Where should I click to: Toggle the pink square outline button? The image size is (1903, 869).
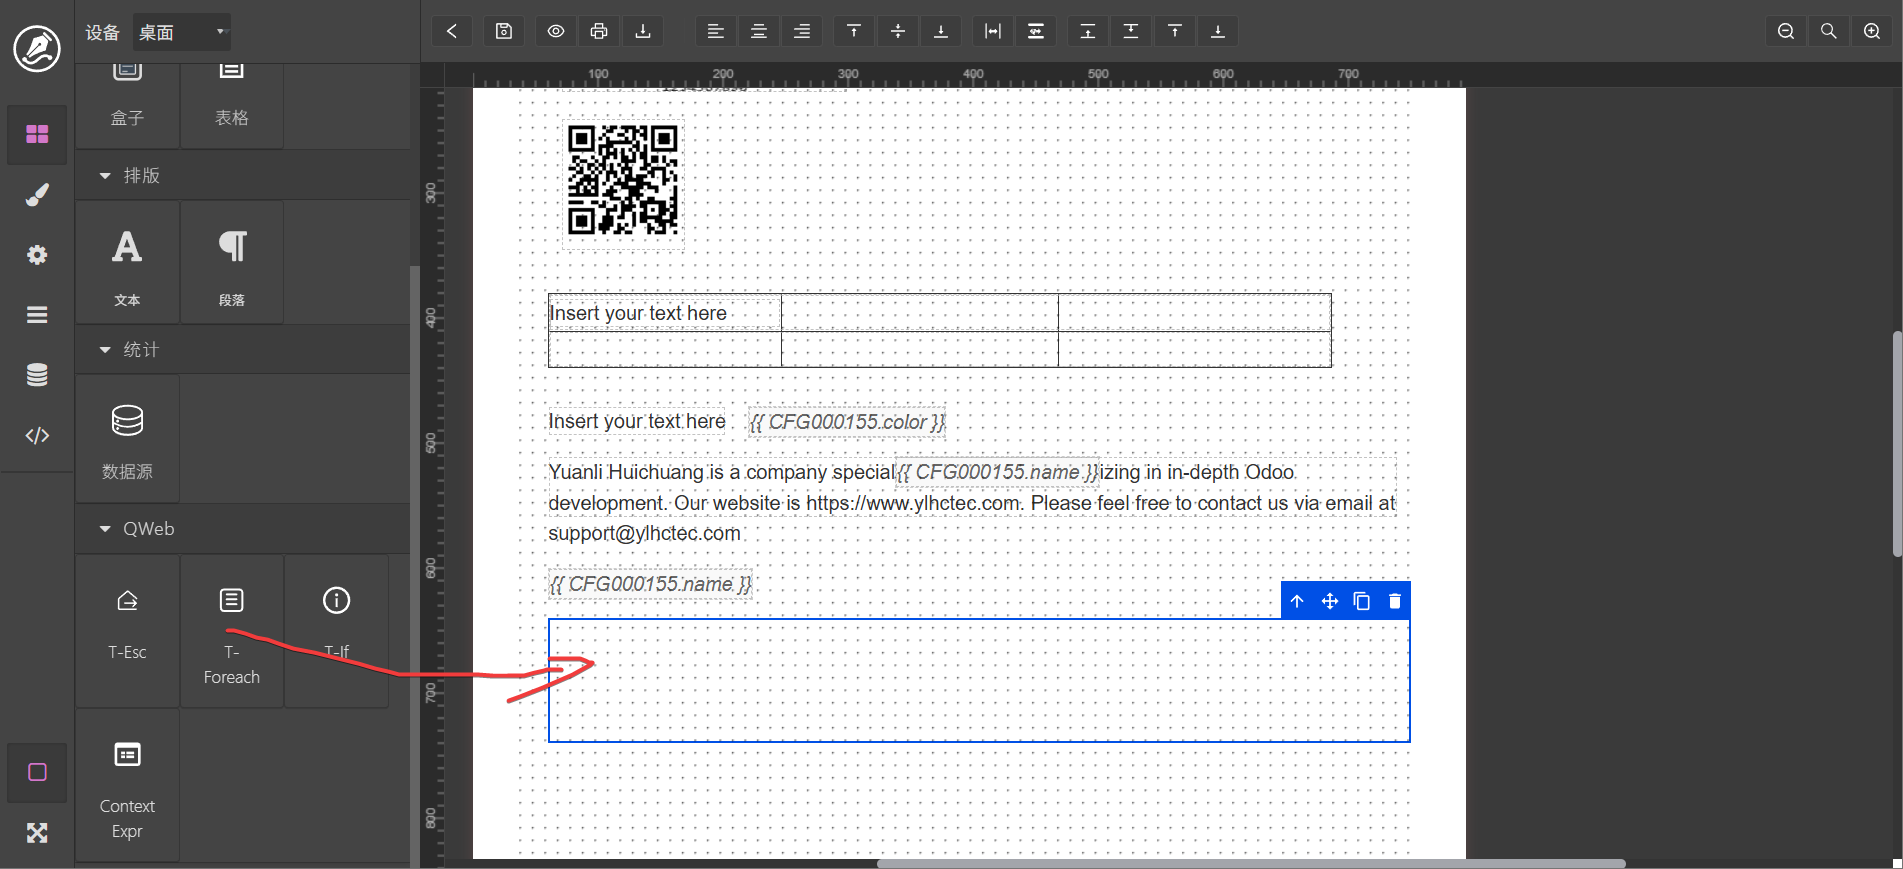pyautogui.click(x=37, y=772)
